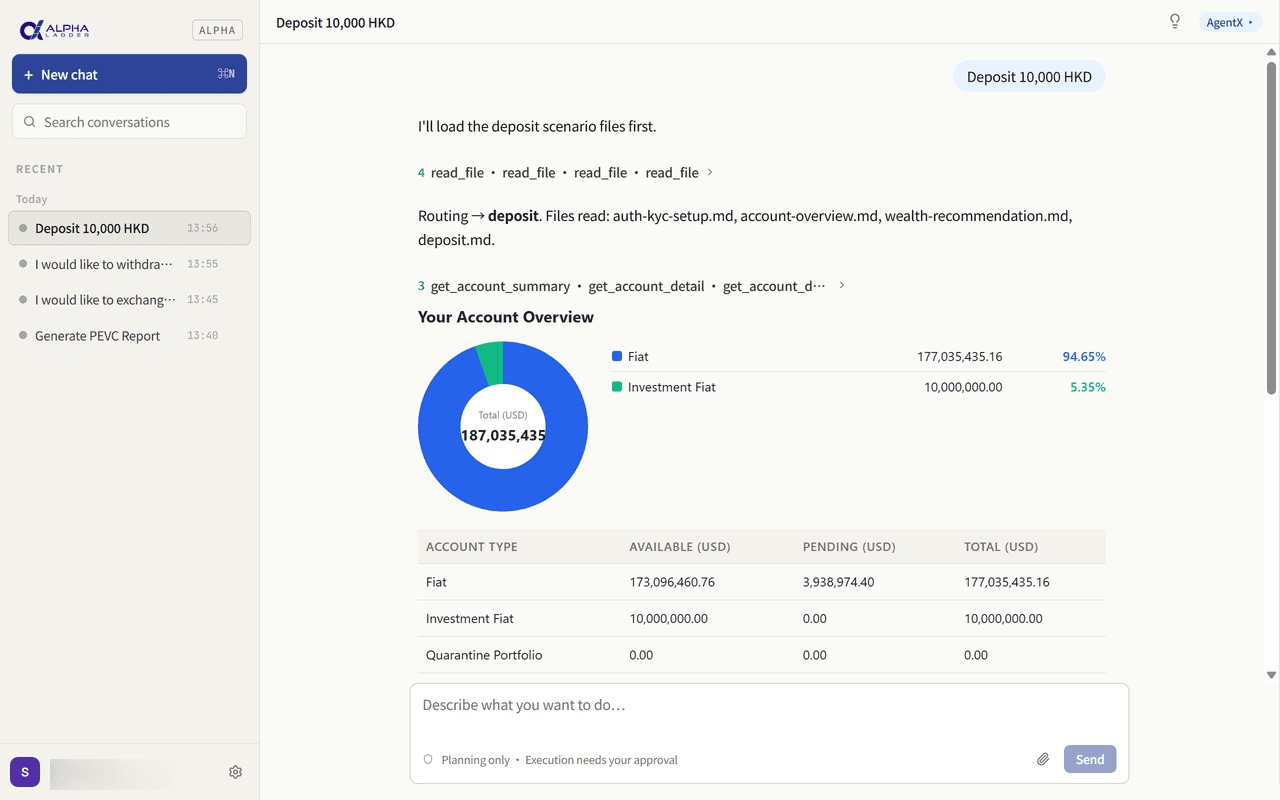Click the 'Execution needs your approval' text
The width and height of the screenshot is (1280, 800).
(601, 760)
